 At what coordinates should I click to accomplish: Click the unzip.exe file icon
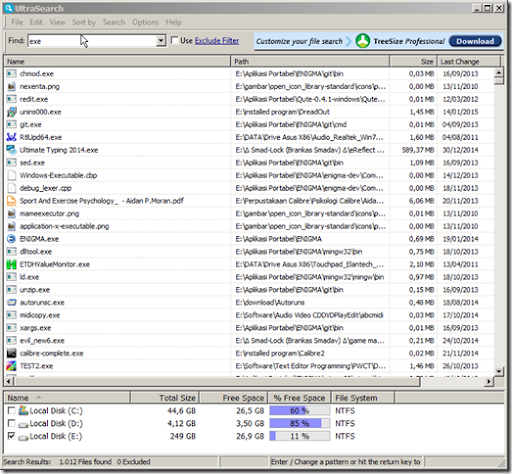(x=11, y=289)
